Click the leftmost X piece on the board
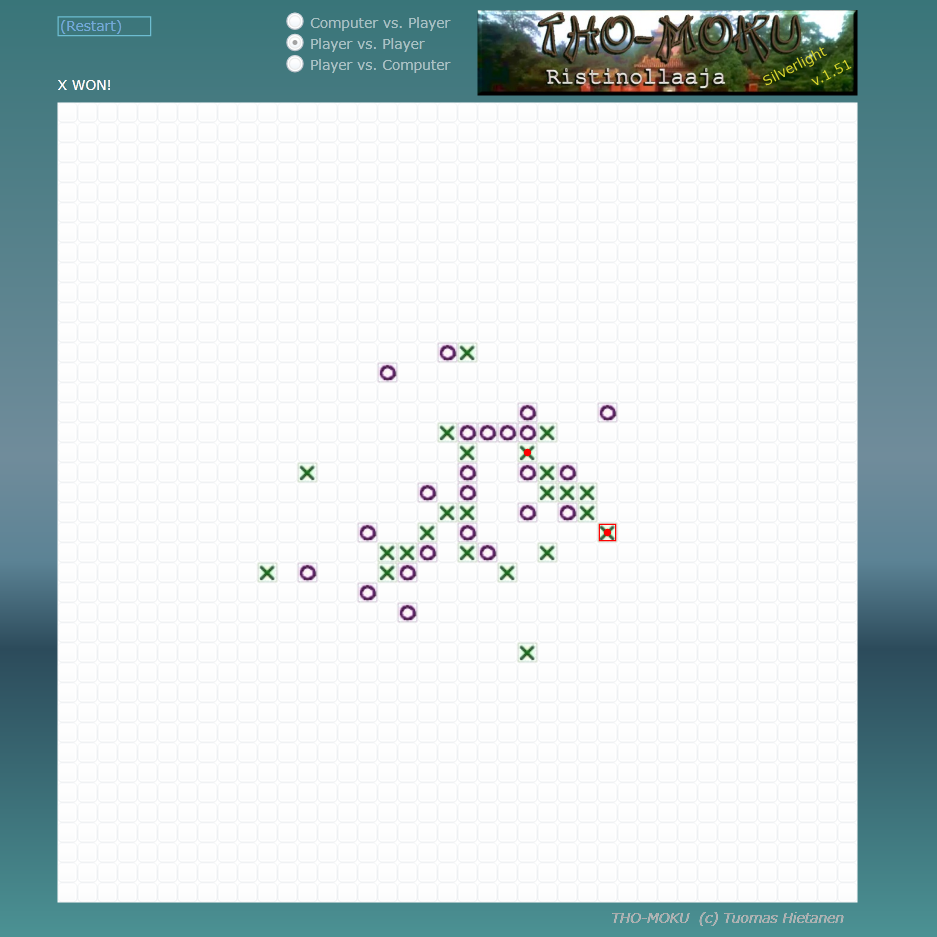This screenshot has width=937, height=937. point(267,573)
